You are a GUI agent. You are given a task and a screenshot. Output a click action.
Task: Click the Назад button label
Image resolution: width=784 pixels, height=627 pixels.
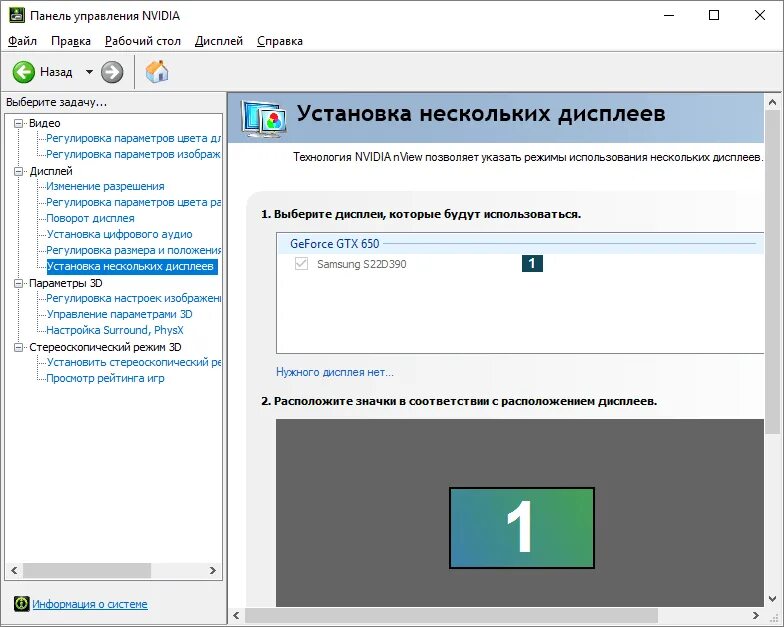56,72
